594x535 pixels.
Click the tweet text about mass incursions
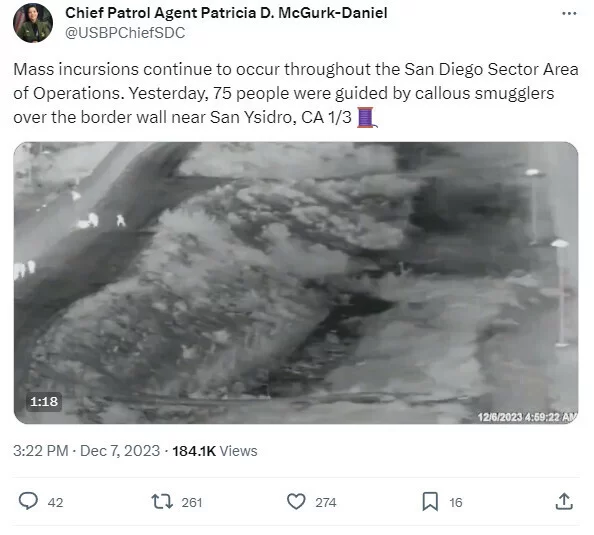pyautogui.click(x=296, y=93)
